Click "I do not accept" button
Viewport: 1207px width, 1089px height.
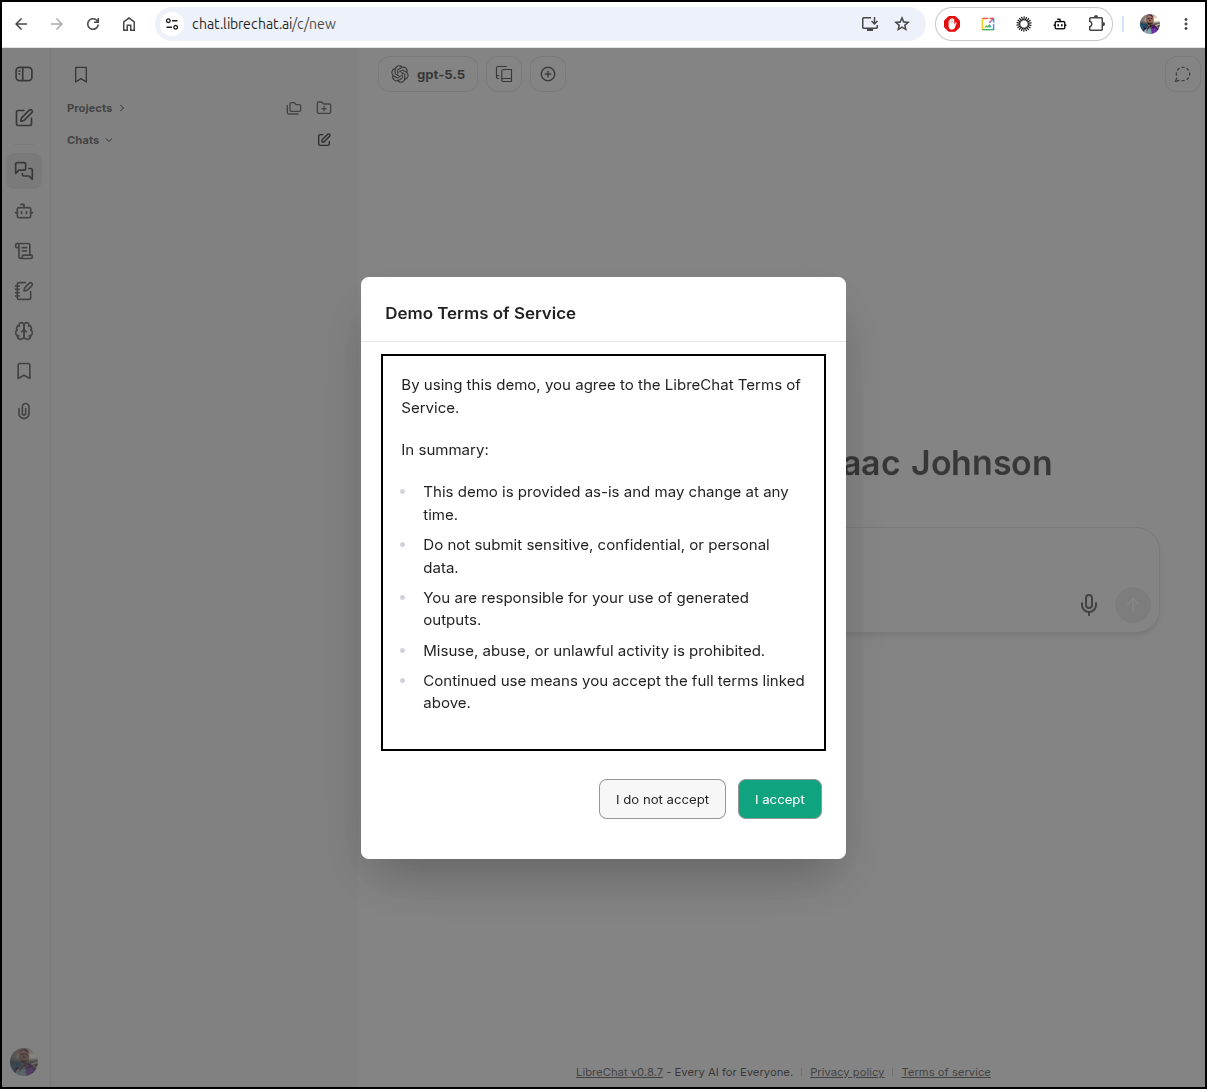(662, 799)
